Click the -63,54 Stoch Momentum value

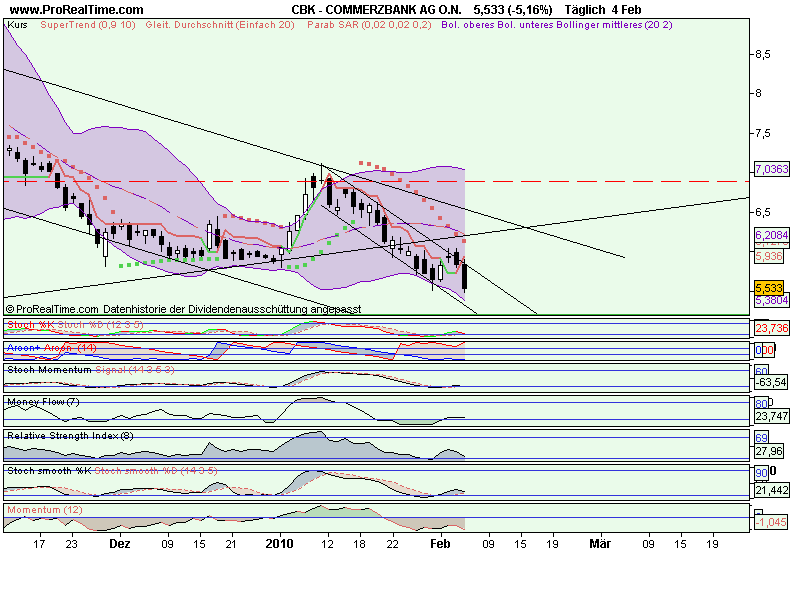tap(771, 382)
